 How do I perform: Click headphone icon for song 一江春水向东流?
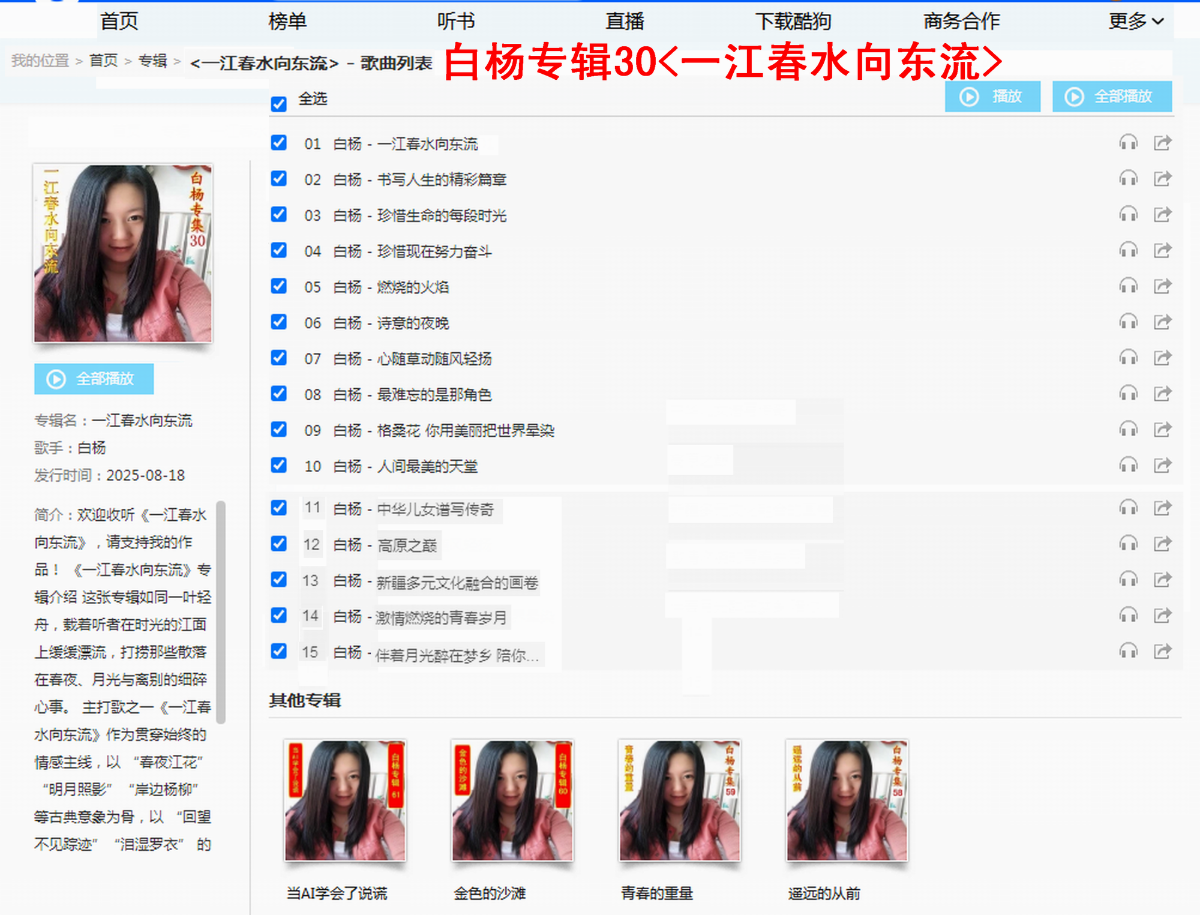click(x=1129, y=143)
